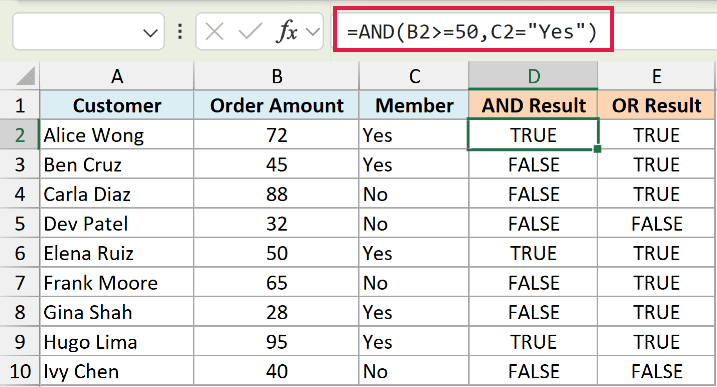The image size is (717, 387).
Task: Select the Elena Ruiz cell
Action: [x=117, y=253]
